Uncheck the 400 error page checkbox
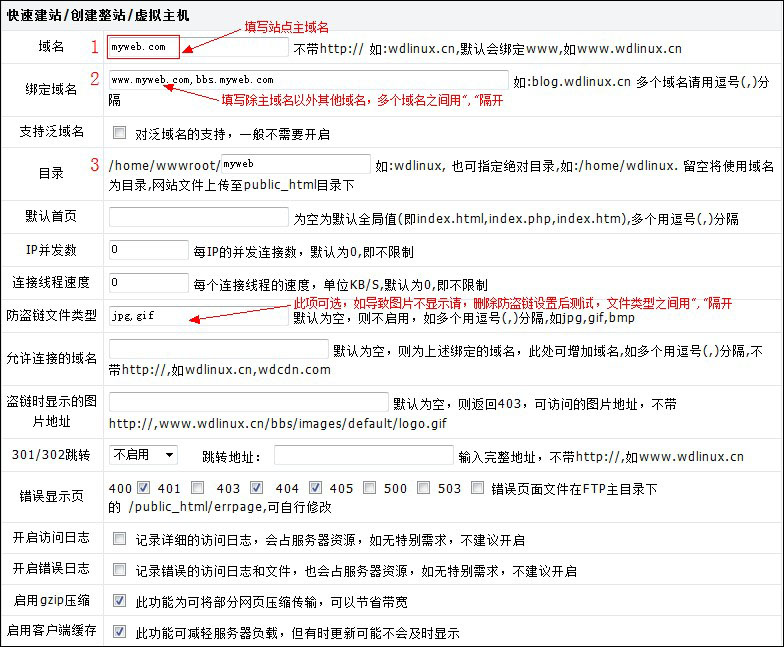 tap(143, 488)
